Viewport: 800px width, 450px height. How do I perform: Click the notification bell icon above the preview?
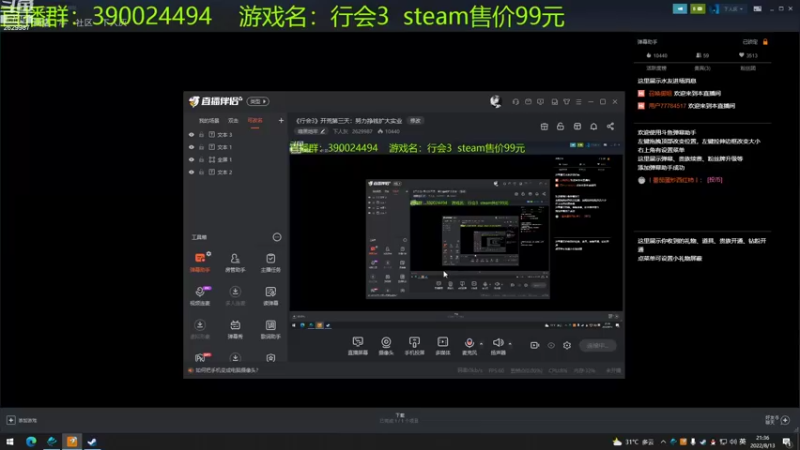(593, 126)
